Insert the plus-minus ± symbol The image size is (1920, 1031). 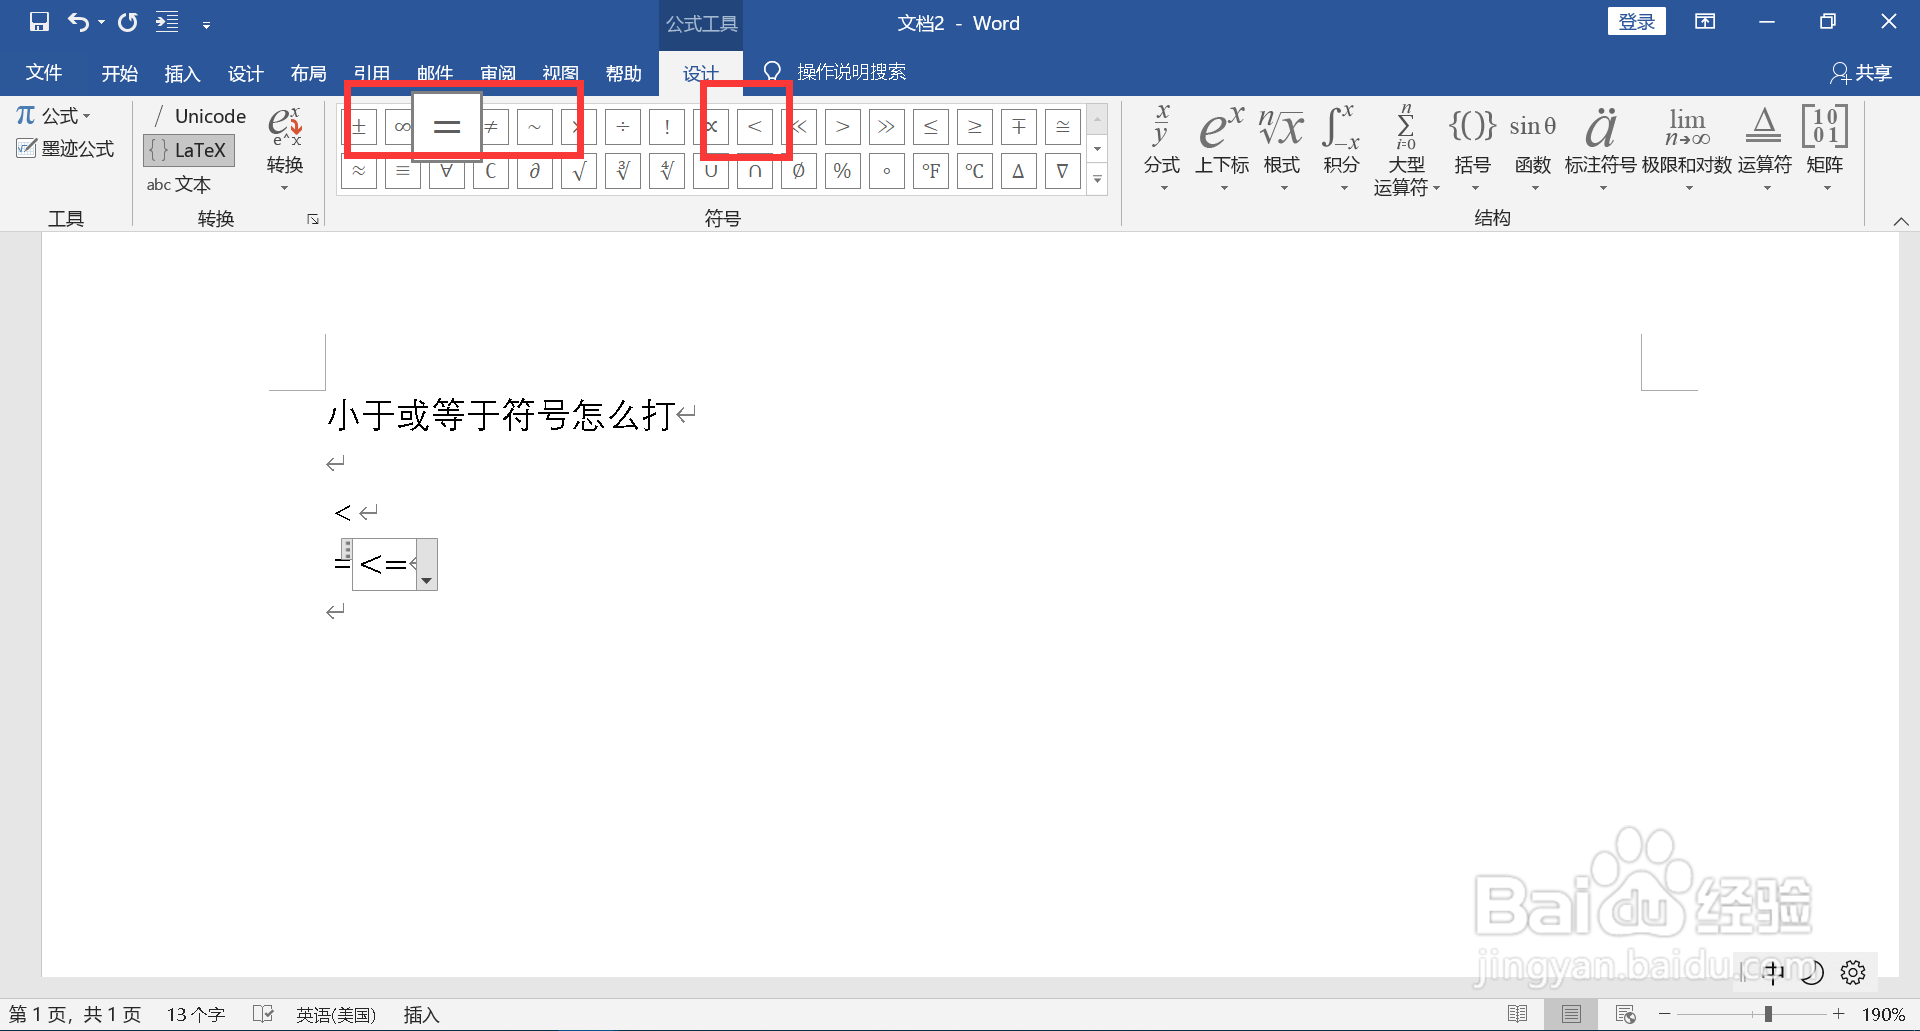point(359,127)
